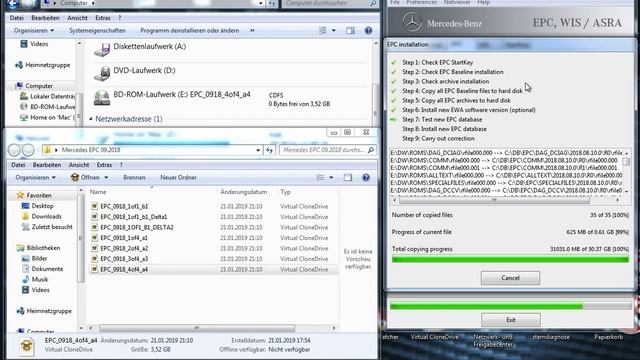Image resolution: width=640 pixels, height=360 pixels.
Task: Click file icon of EPC_0918_1of1_b1
Action: coord(94,207)
